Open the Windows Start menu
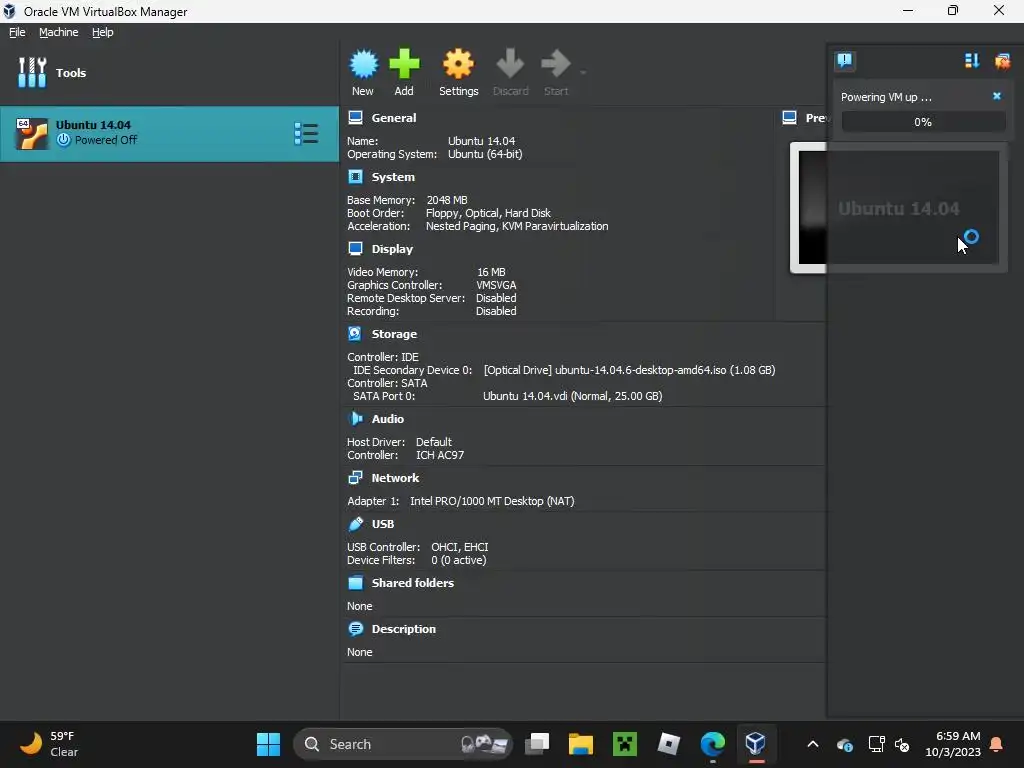 pos(268,744)
